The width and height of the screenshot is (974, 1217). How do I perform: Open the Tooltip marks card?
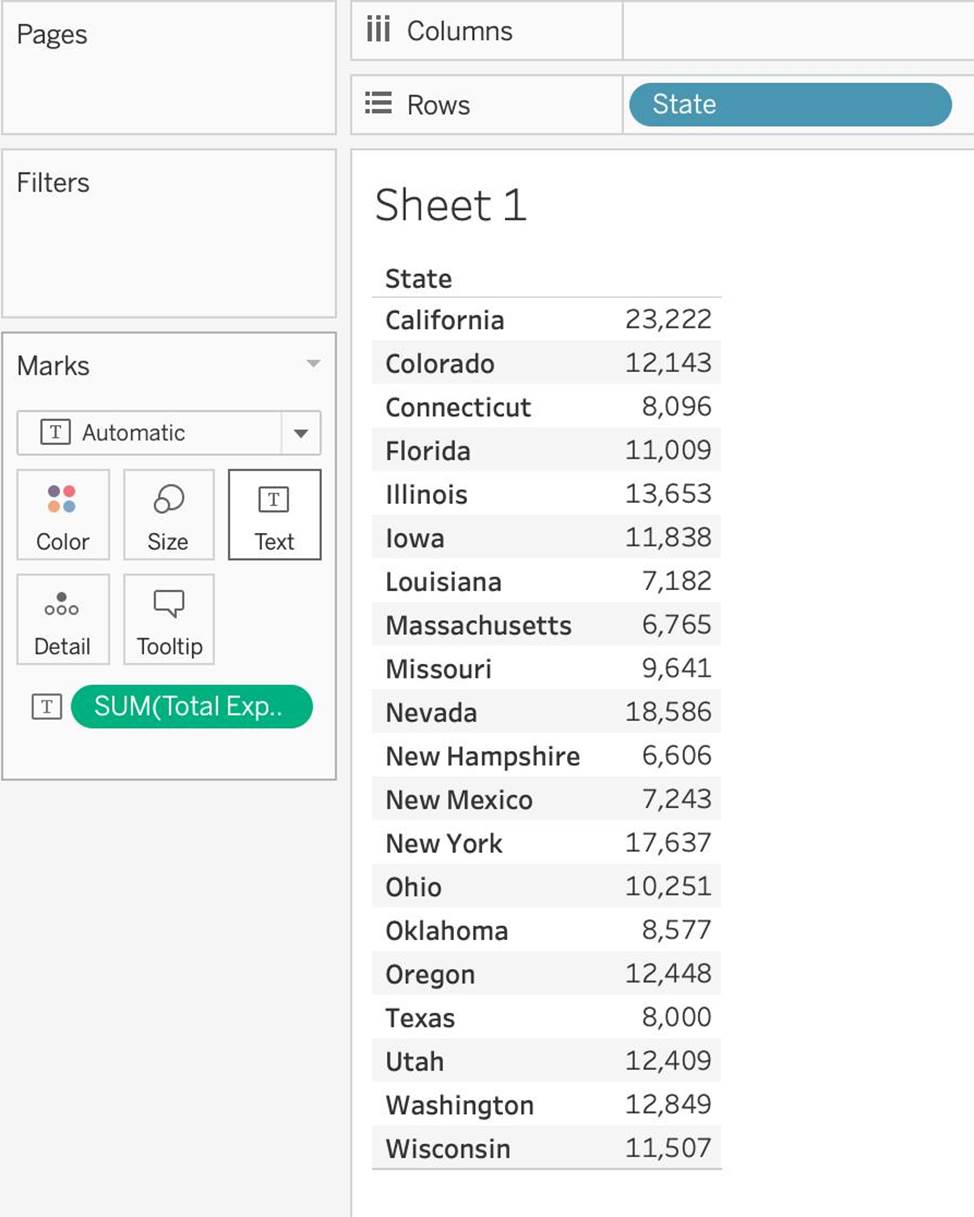(168, 619)
